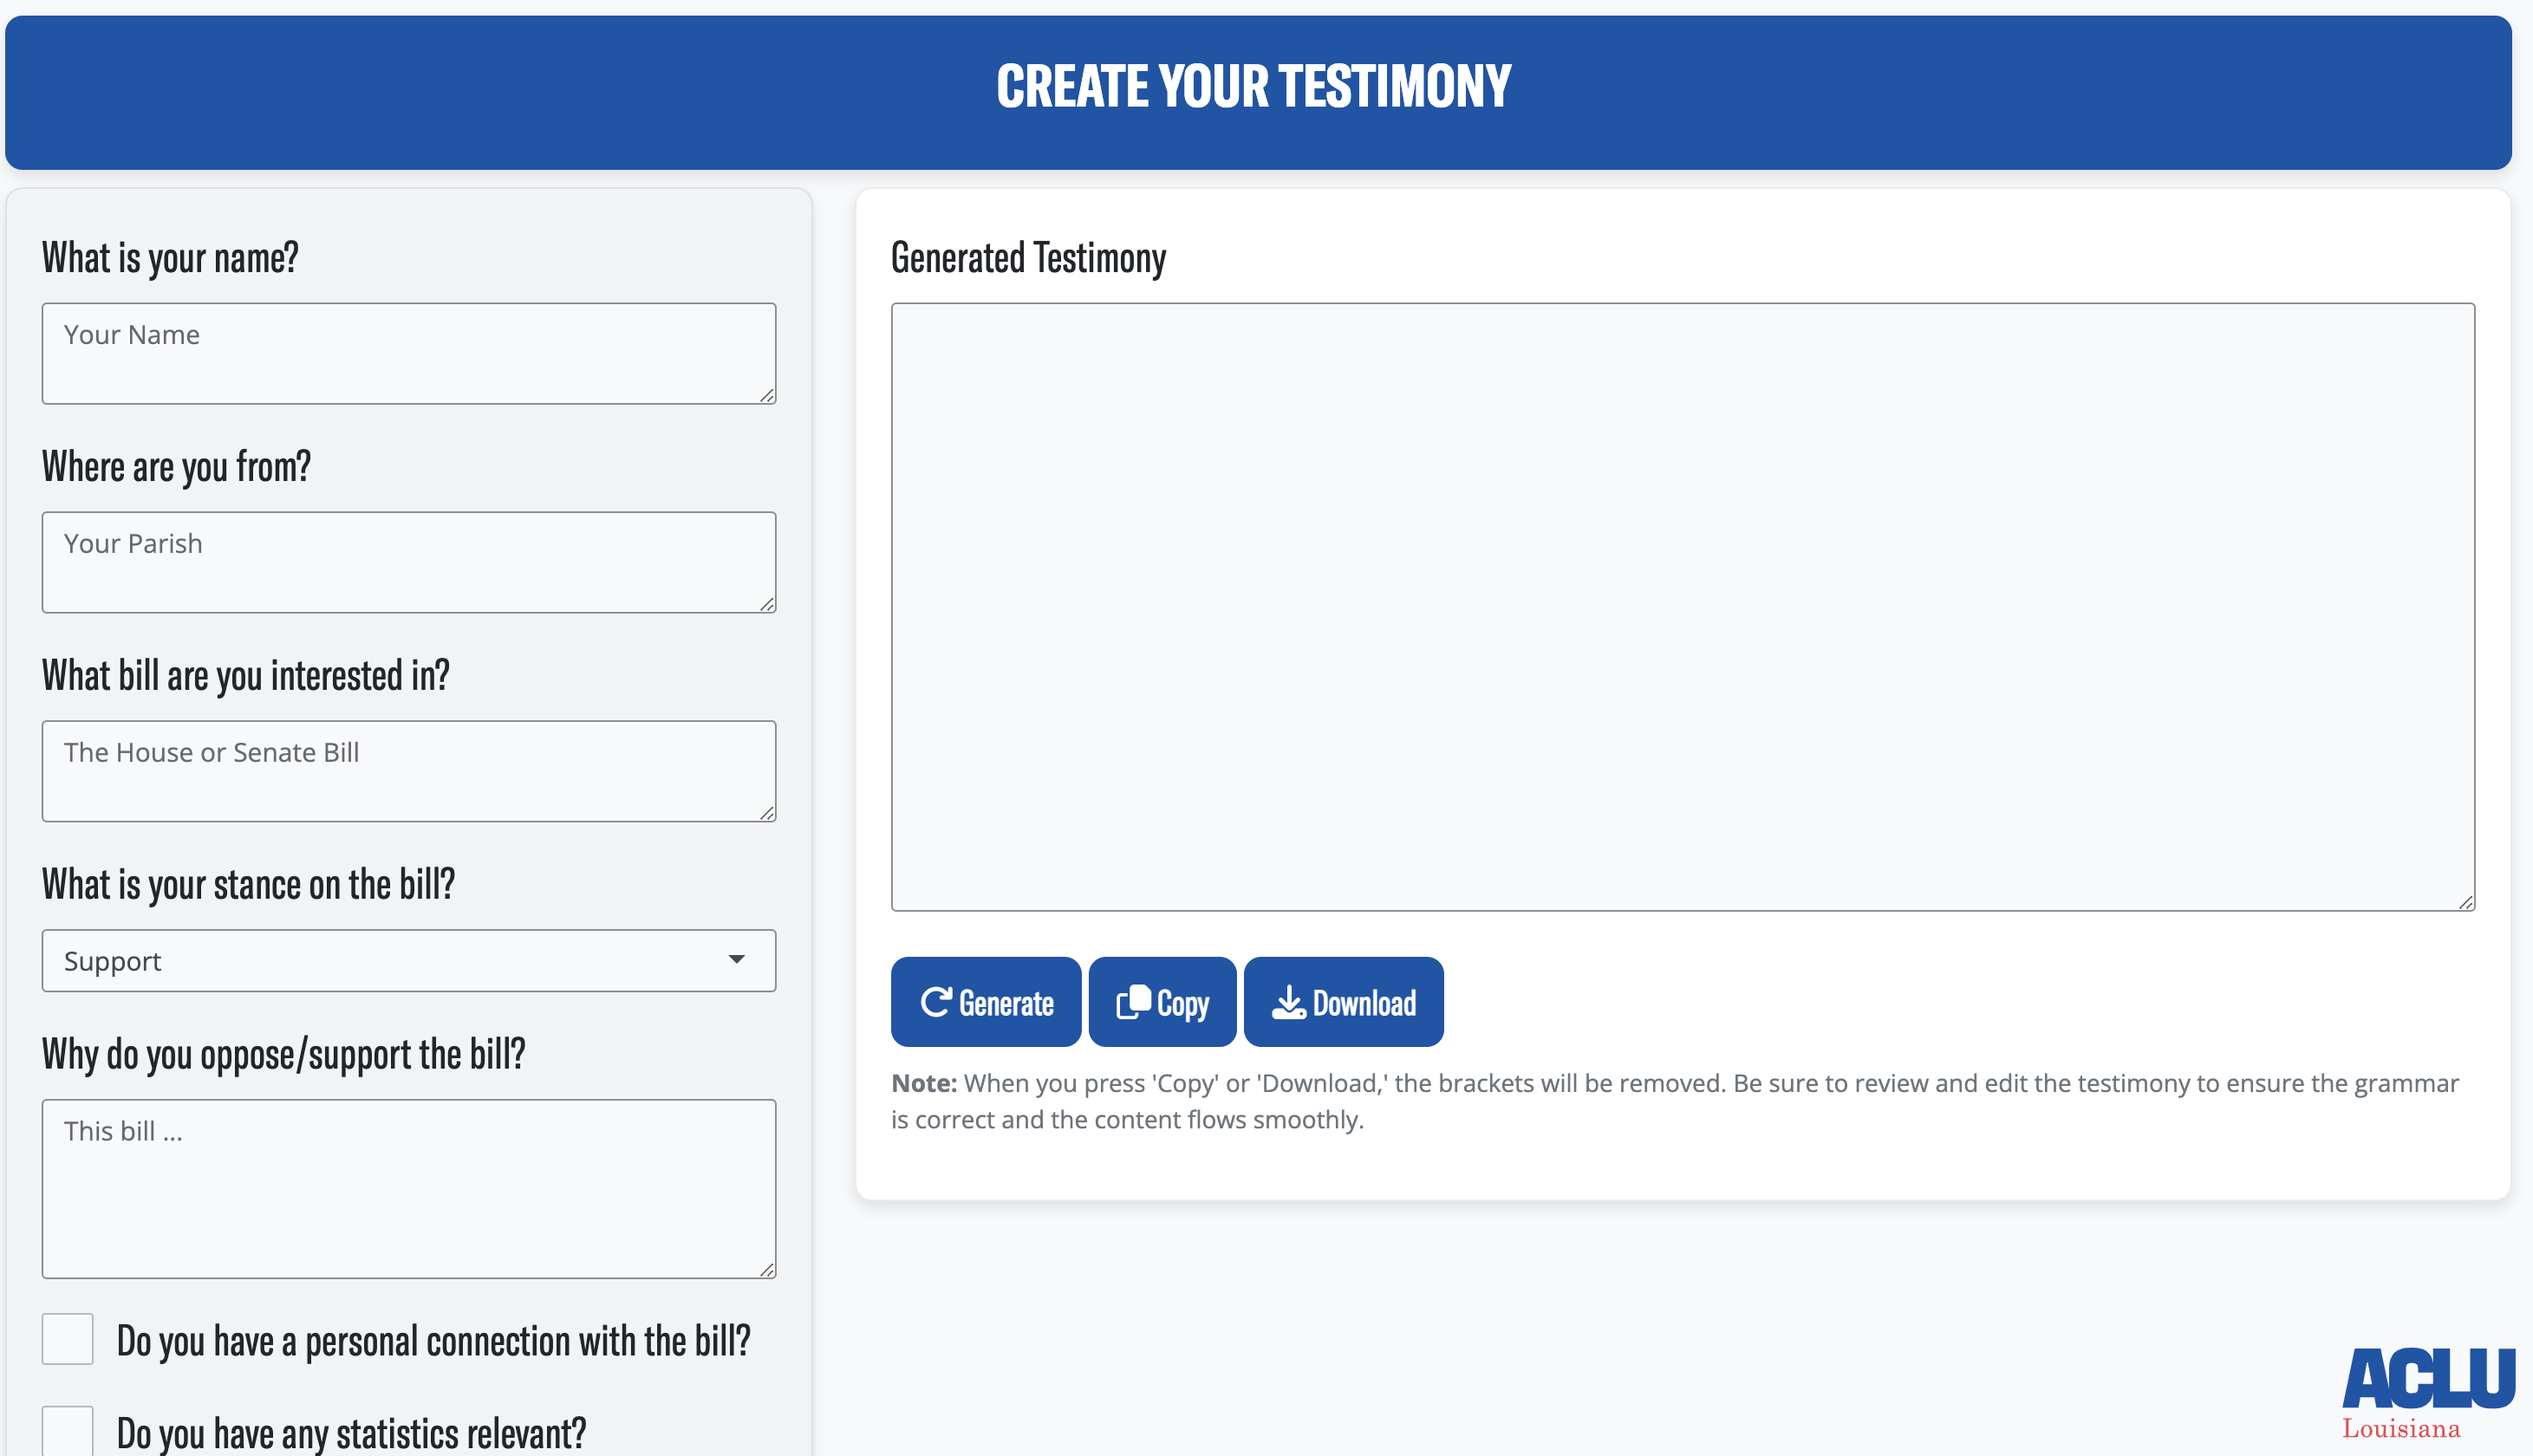The image size is (2533, 1456).
Task: Click the Generate button
Action: click(x=985, y=1001)
